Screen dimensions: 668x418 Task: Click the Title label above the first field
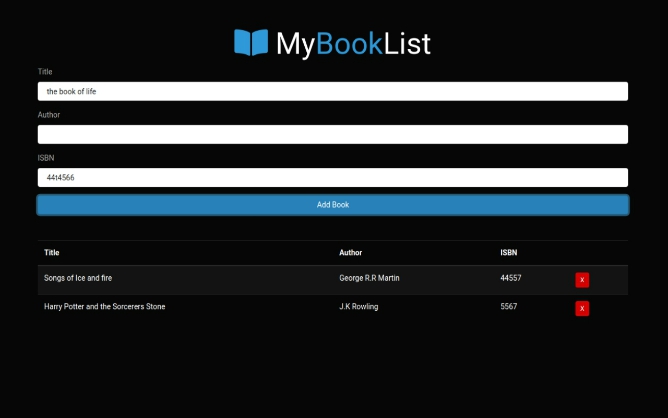(45, 72)
